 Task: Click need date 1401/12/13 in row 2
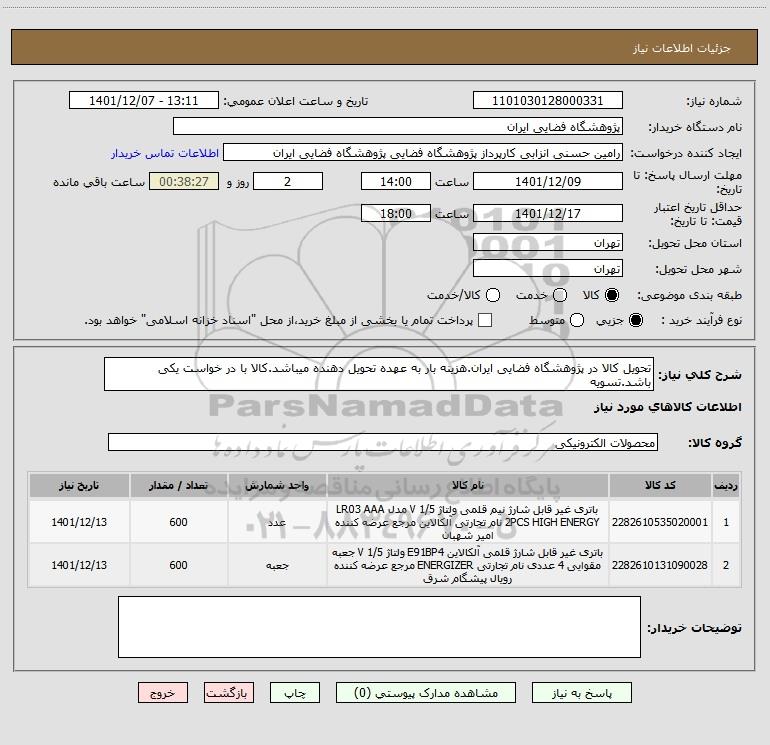pyautogui.click(x=79, y=565)
